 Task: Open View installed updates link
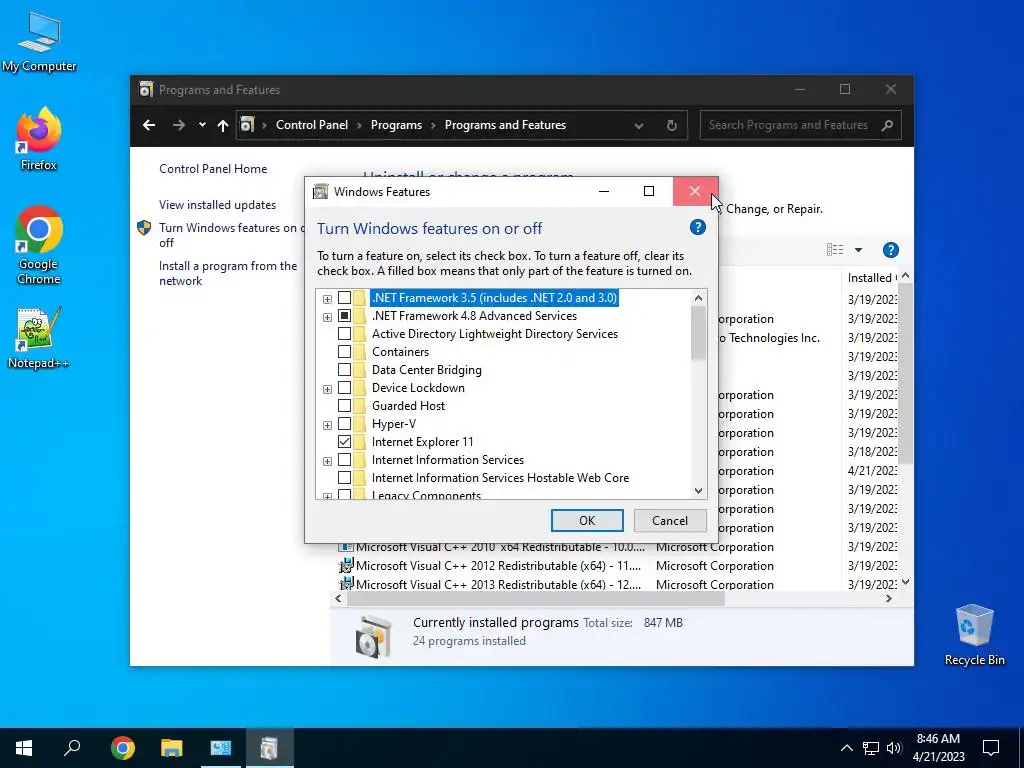[217, 204]
